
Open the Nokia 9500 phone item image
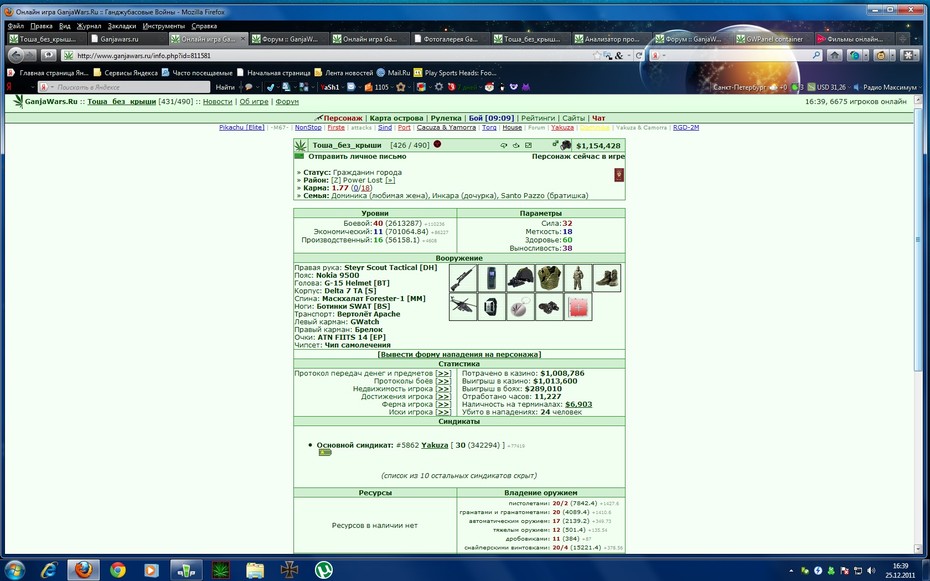point(492,278)
